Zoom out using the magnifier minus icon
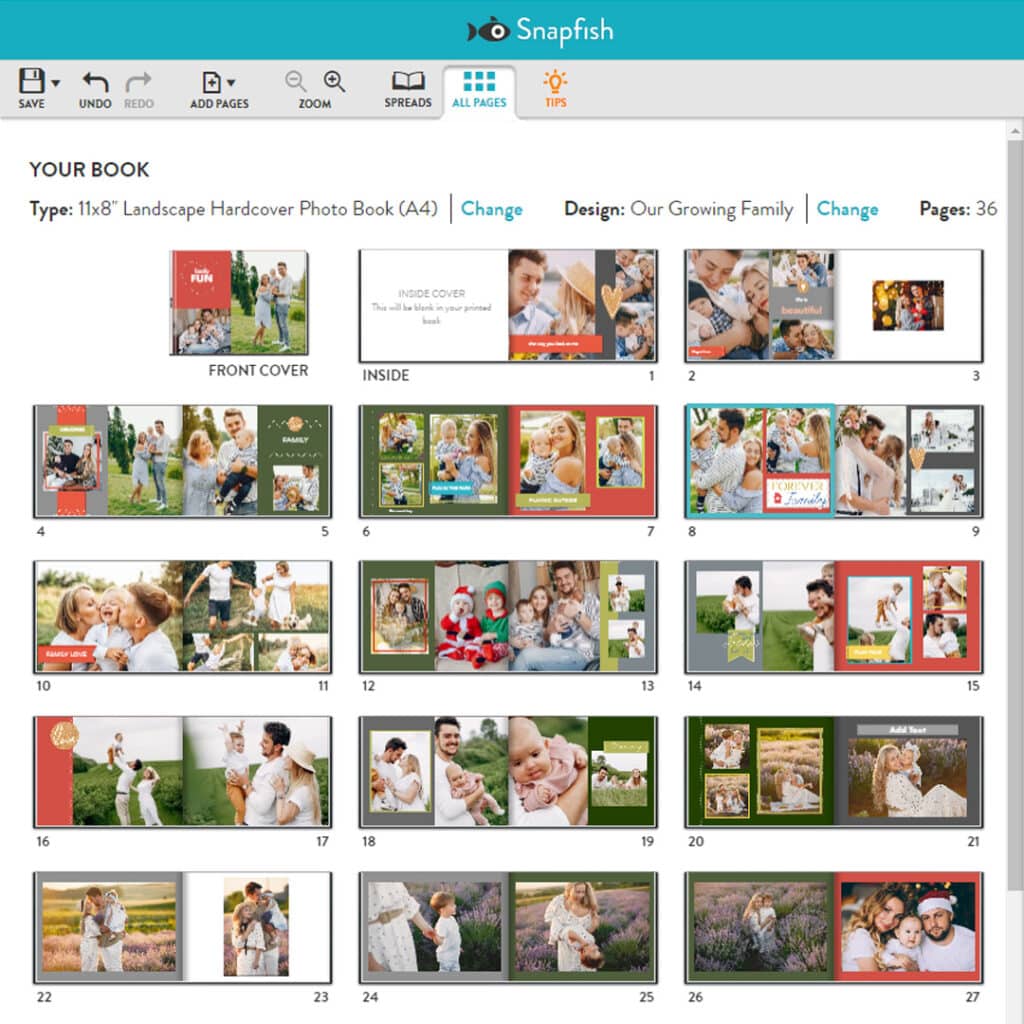The height and width of the screenshot is (1024, 1024). pos(295,82)
